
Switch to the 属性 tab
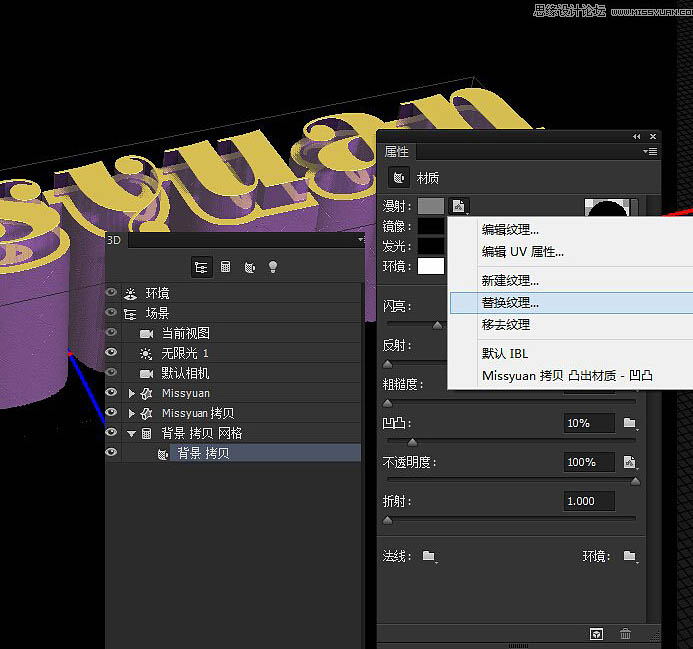pos(396,152)
